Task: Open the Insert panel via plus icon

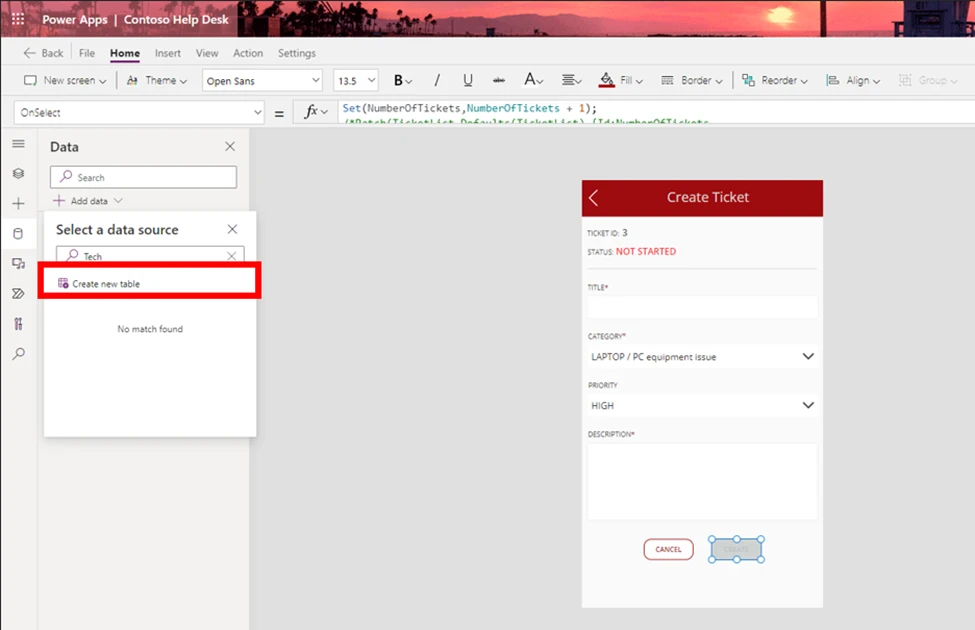Action: click(x=17, y=203)
